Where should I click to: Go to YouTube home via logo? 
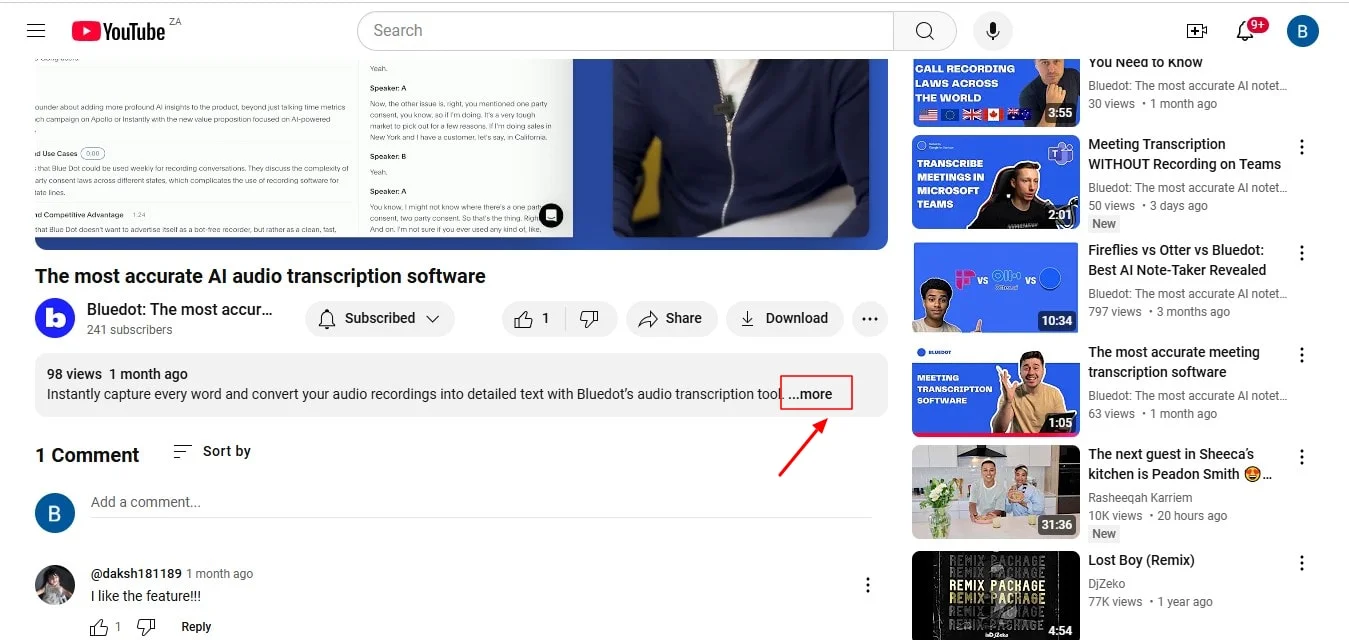pos(119,31)
